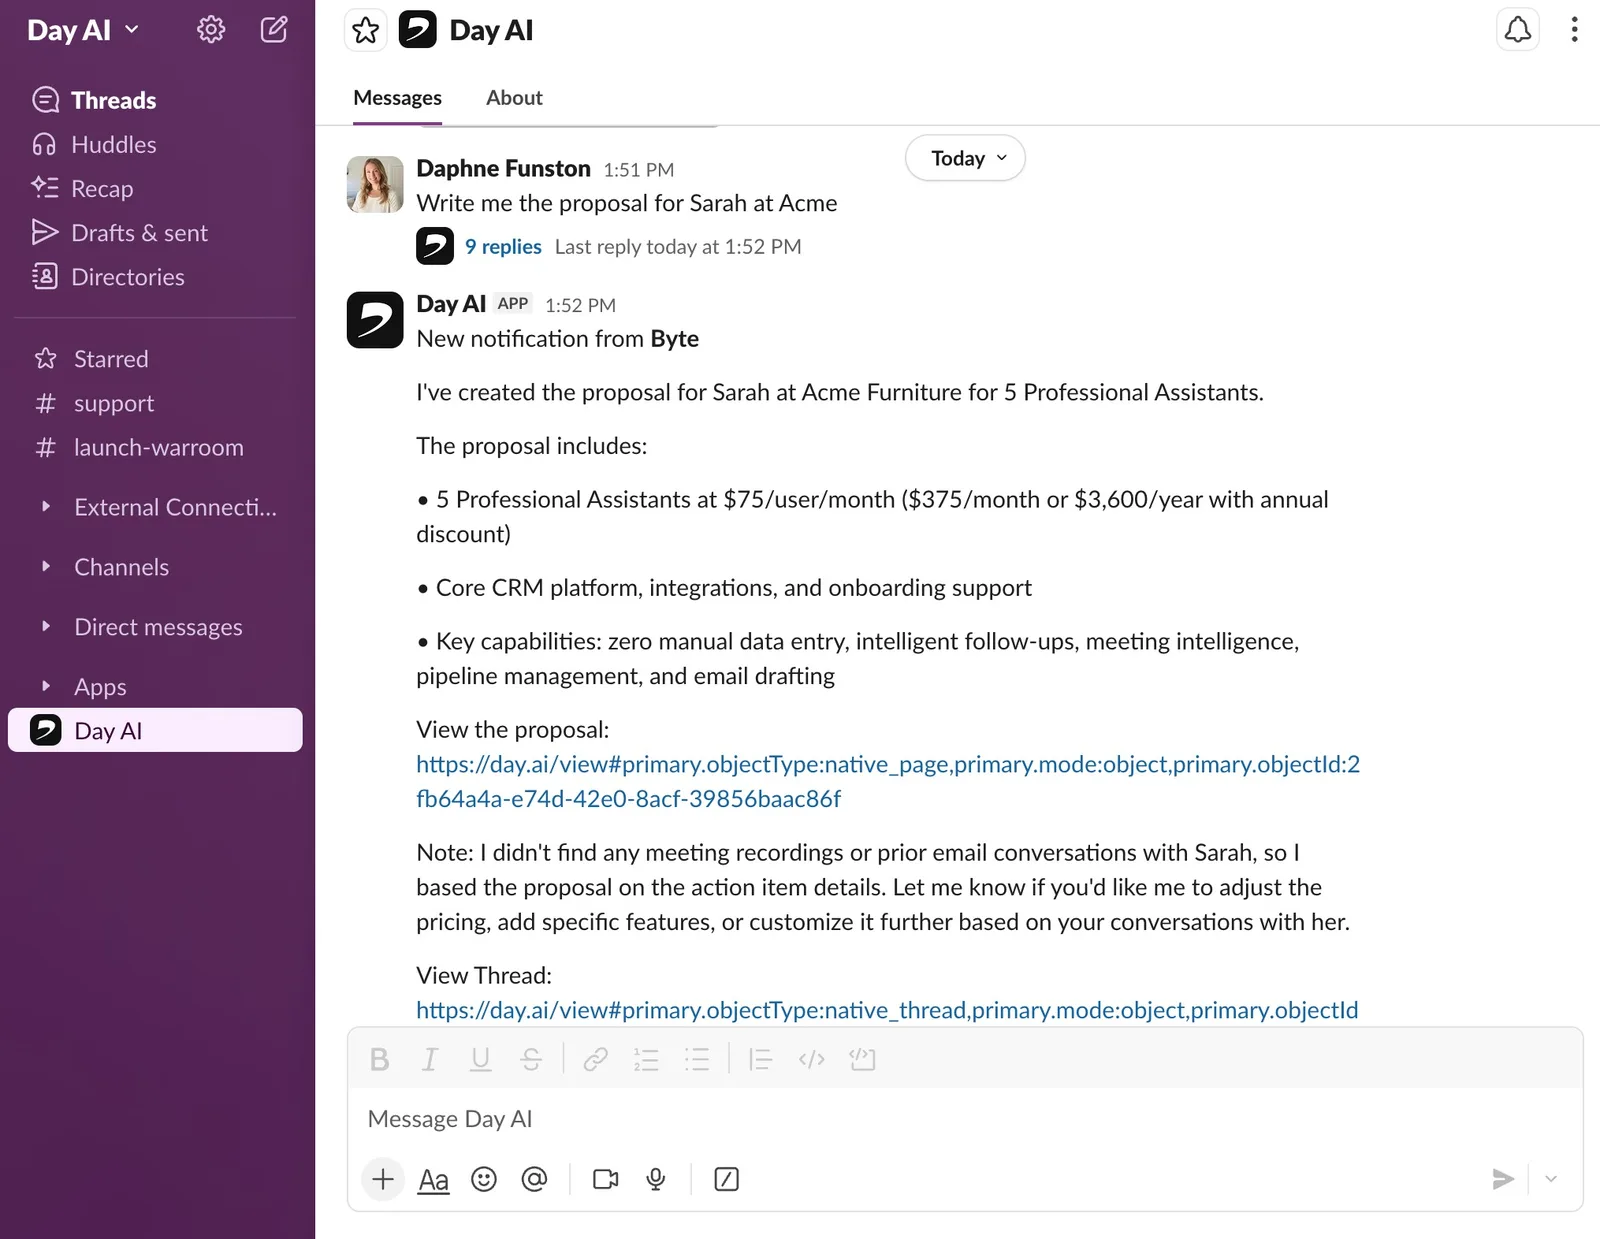Mention someone with the @ icon
This screenshot has height=1239, width=1600.
535,1179
